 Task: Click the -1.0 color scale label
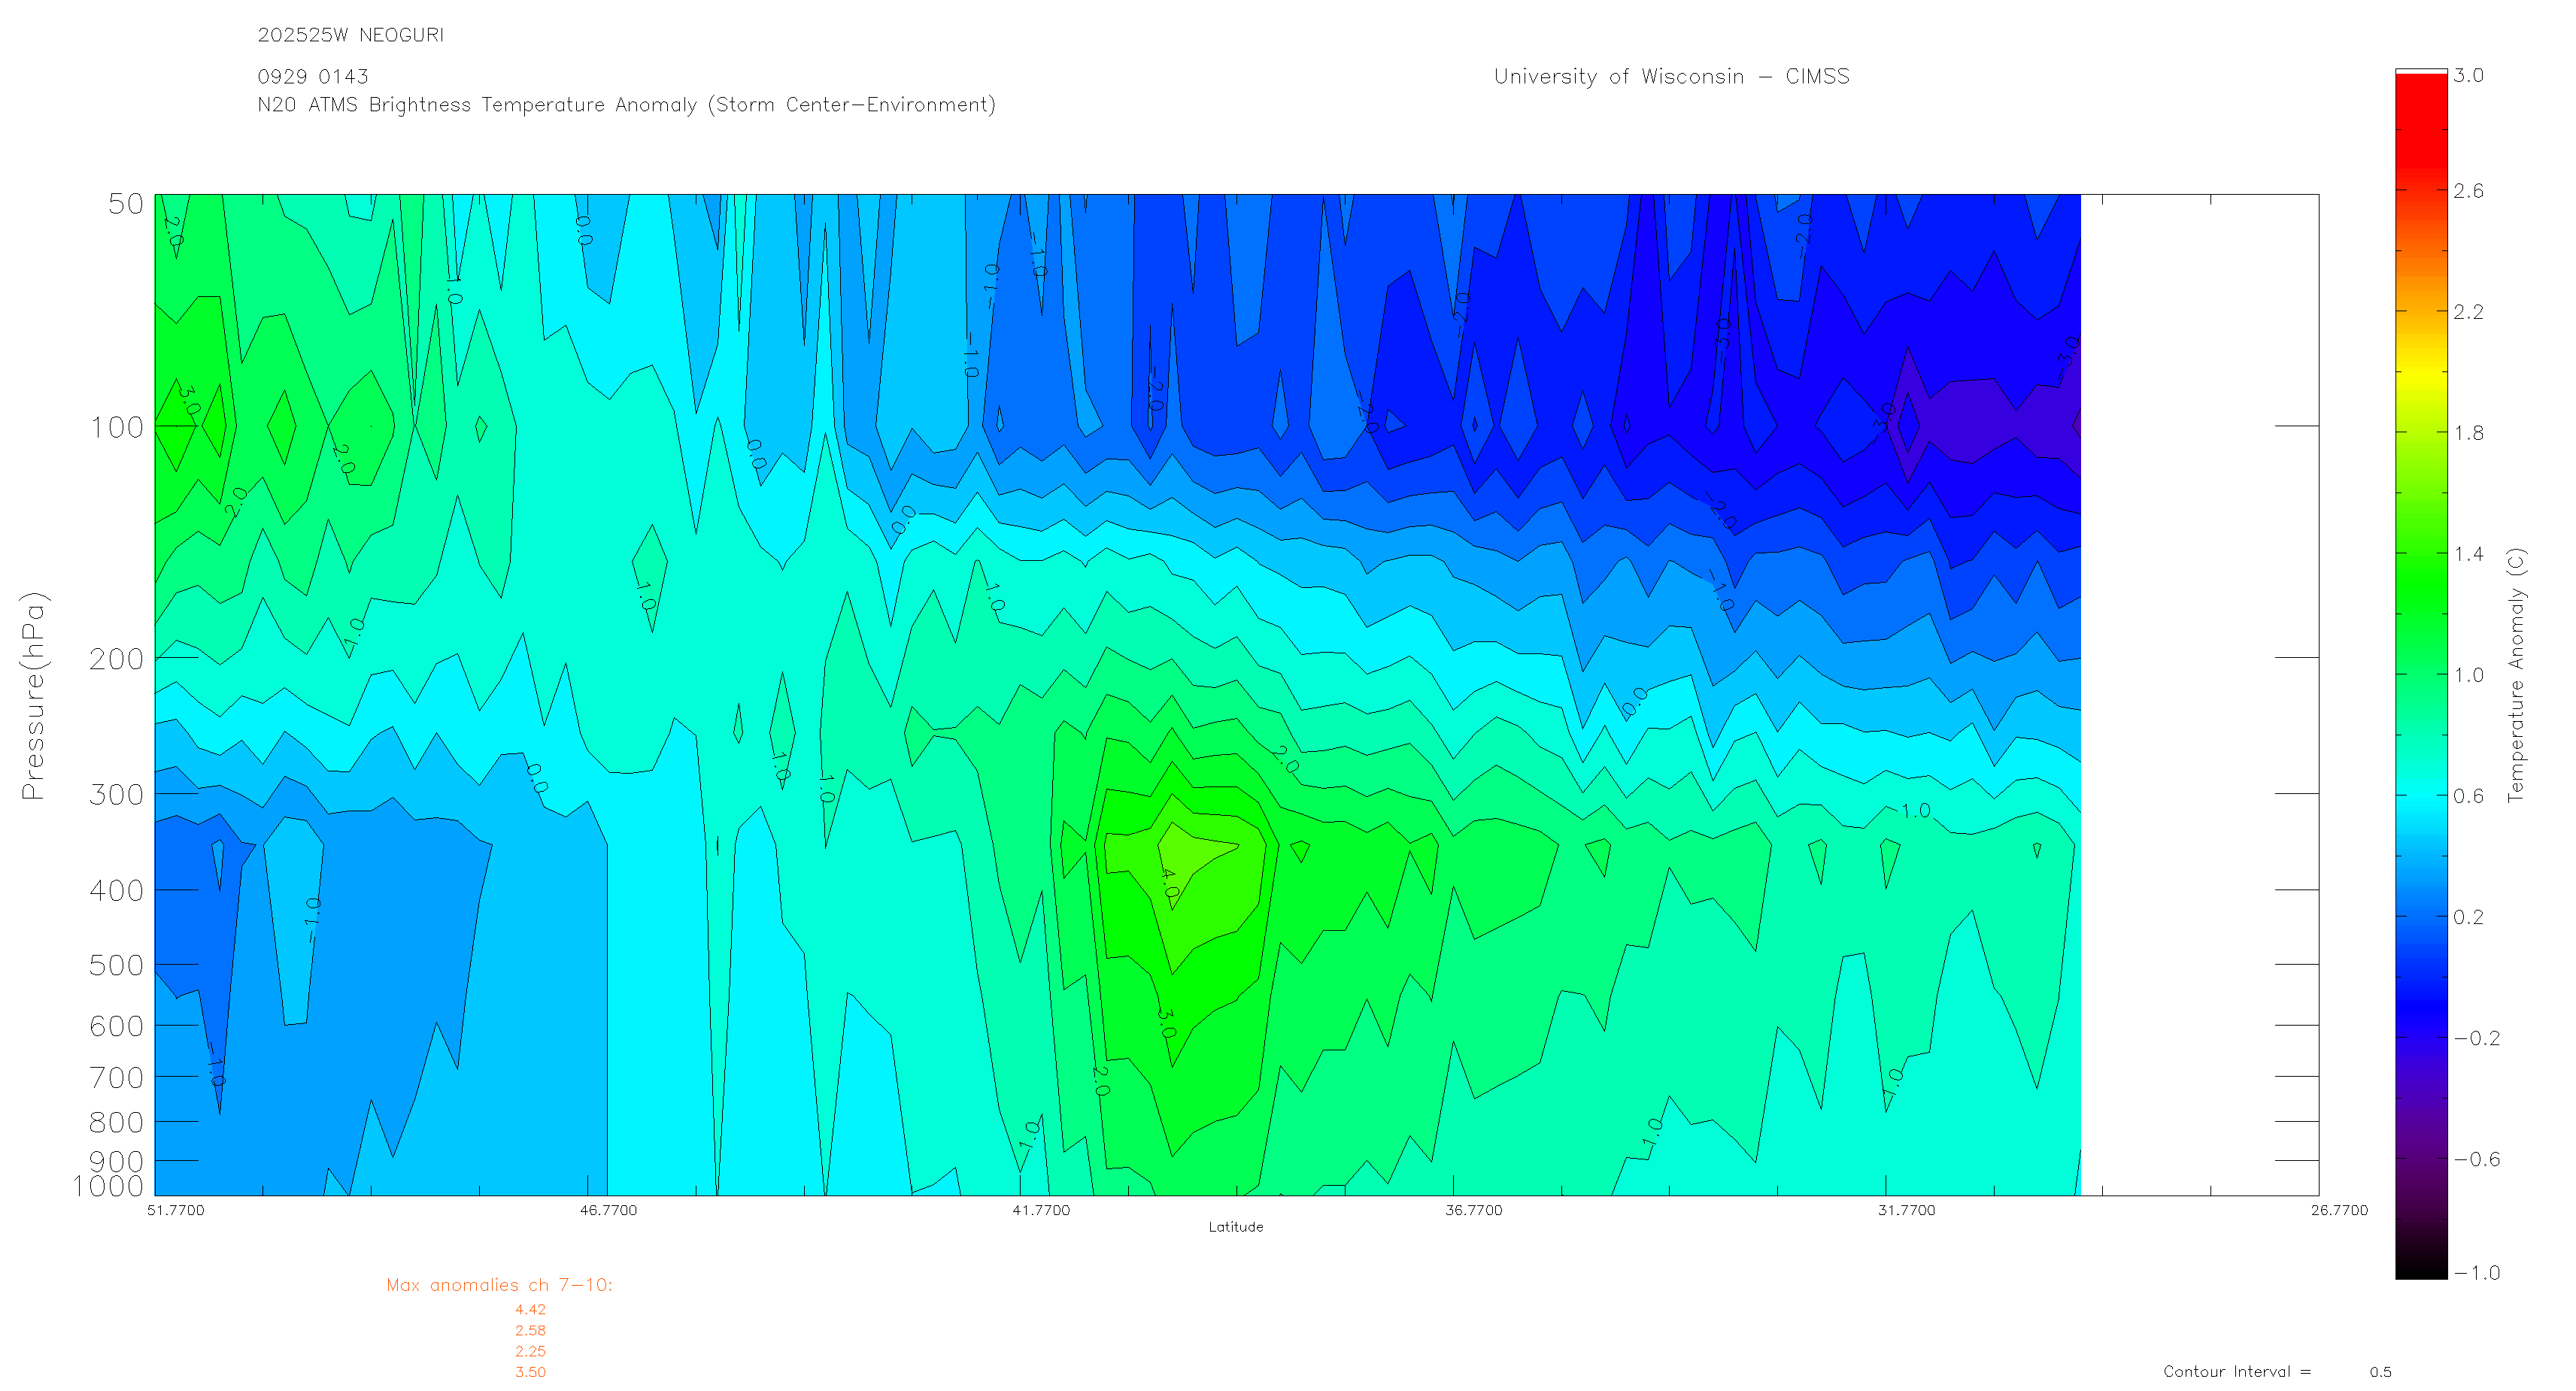tap(2476, 1273)
